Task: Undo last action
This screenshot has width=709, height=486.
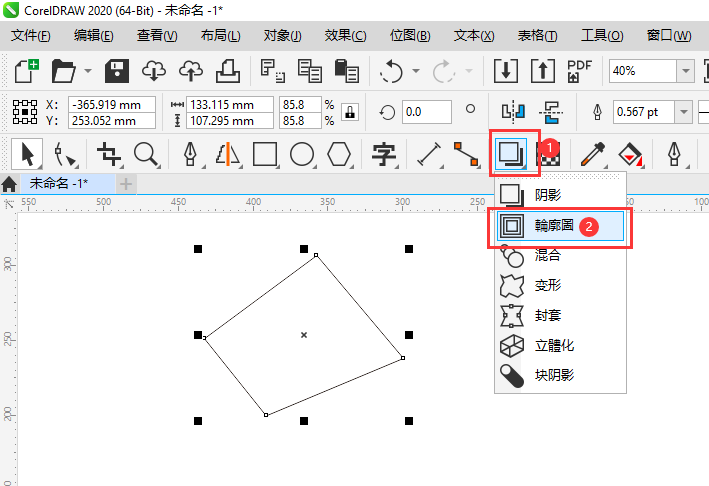Action: 392,71
